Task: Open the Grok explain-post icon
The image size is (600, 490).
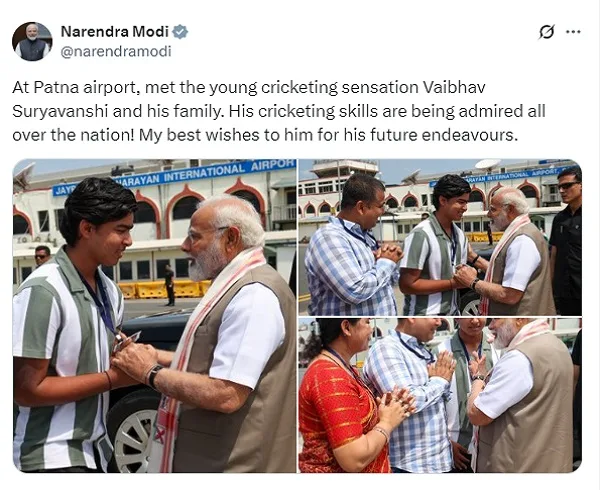Action: click(546, 32)
